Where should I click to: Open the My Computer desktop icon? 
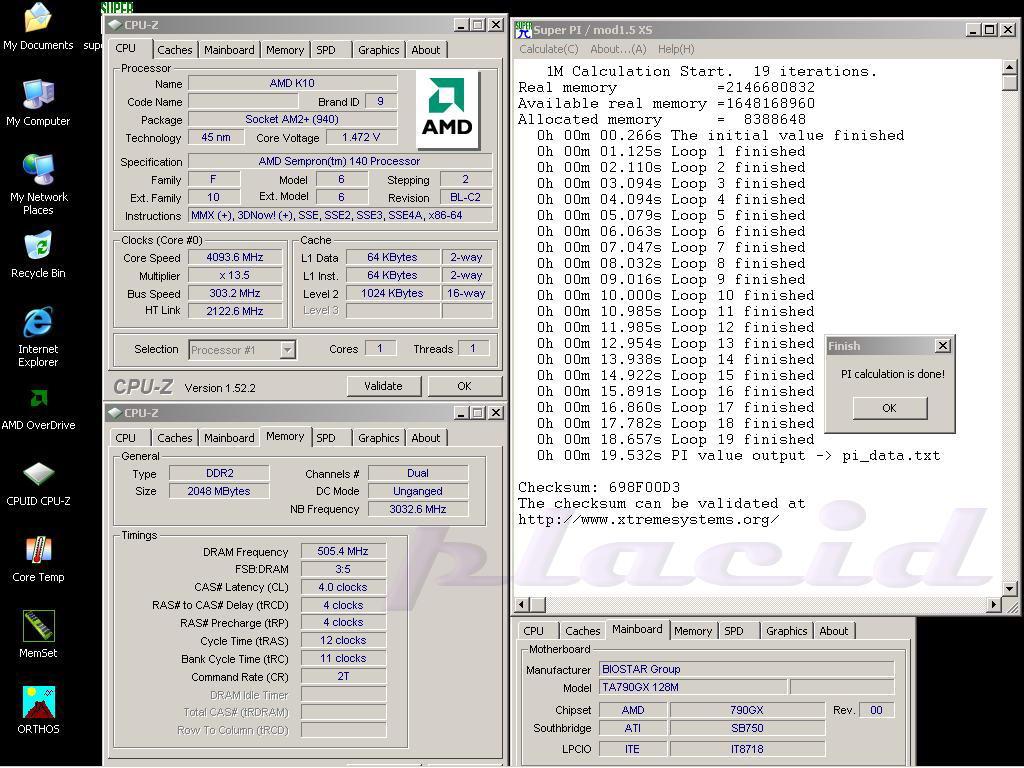point(38,102)
